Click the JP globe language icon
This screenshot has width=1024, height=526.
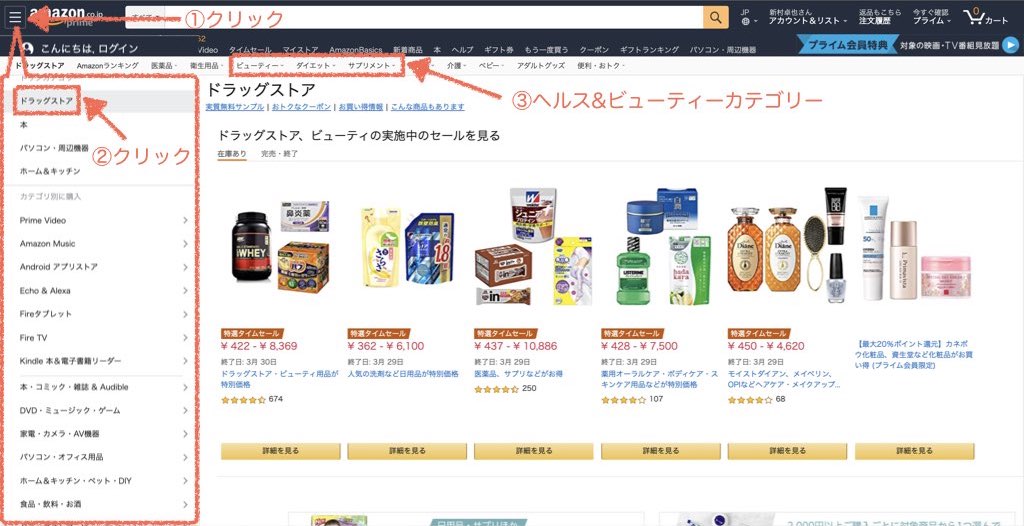[x=746, y=21]
